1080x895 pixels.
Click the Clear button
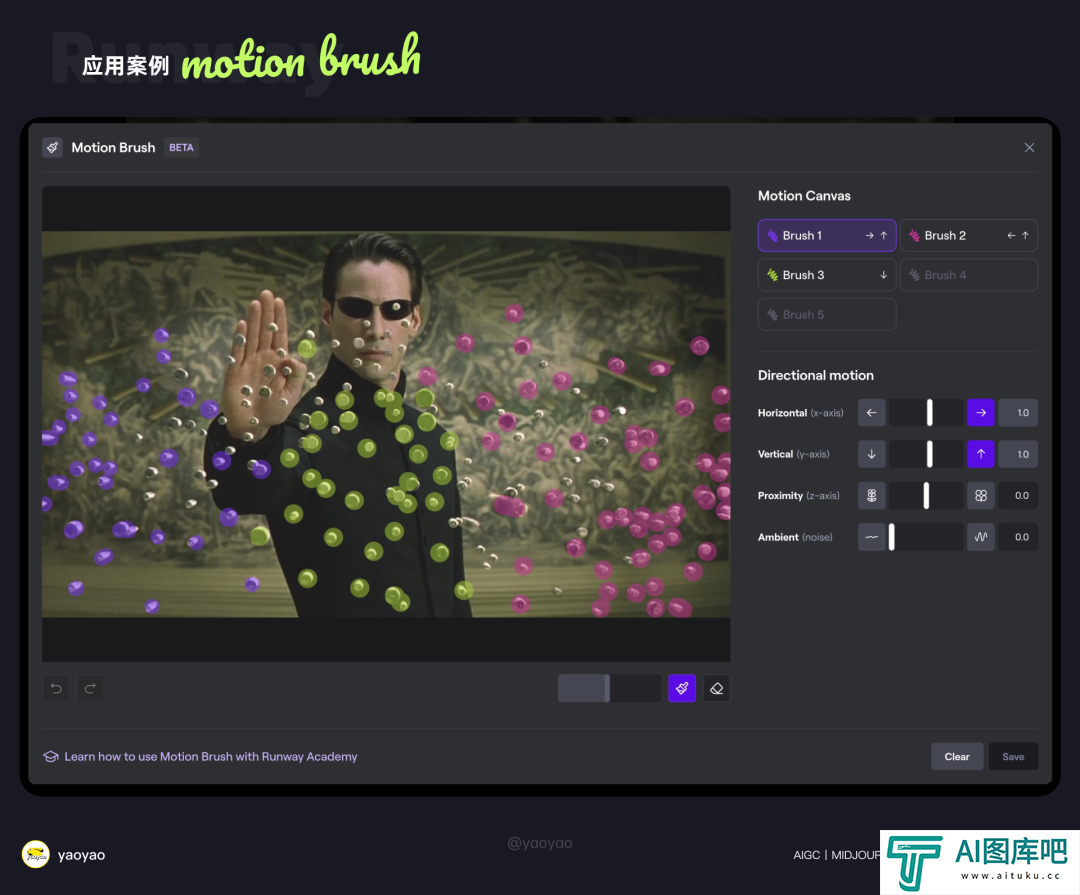pyautogui.click(x=957, y=757)
